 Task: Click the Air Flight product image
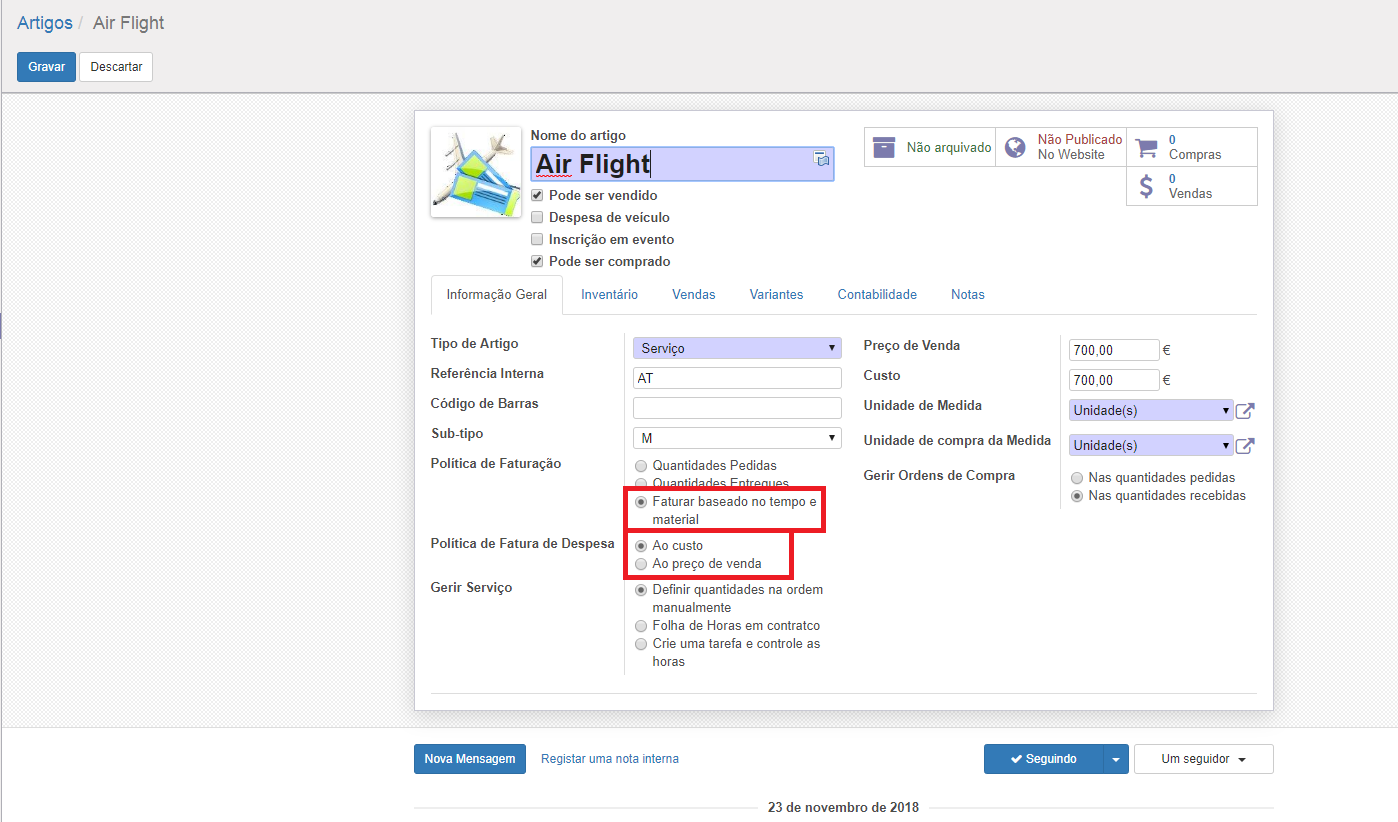[x=475, y=172]
